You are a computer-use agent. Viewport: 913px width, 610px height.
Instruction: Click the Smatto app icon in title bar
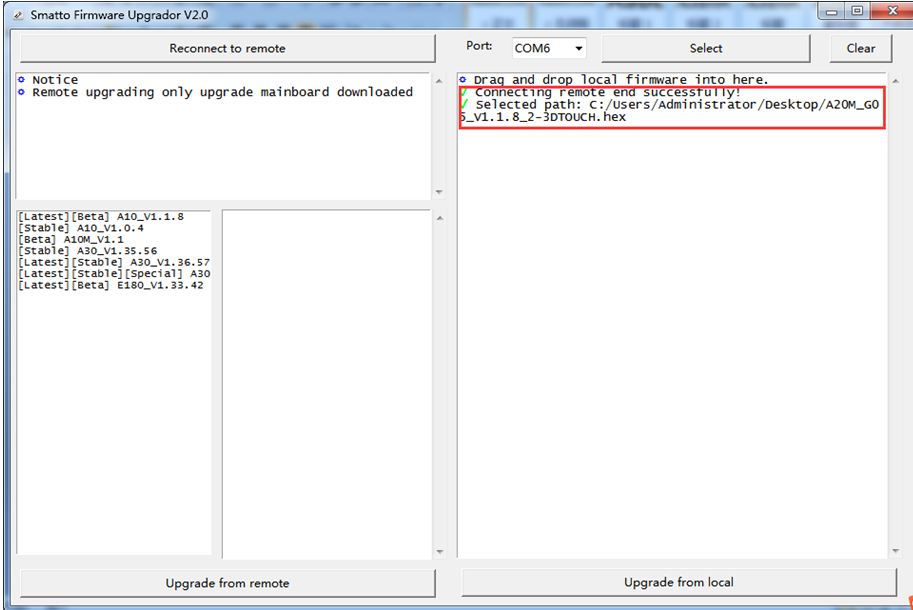tap(17, 16)
